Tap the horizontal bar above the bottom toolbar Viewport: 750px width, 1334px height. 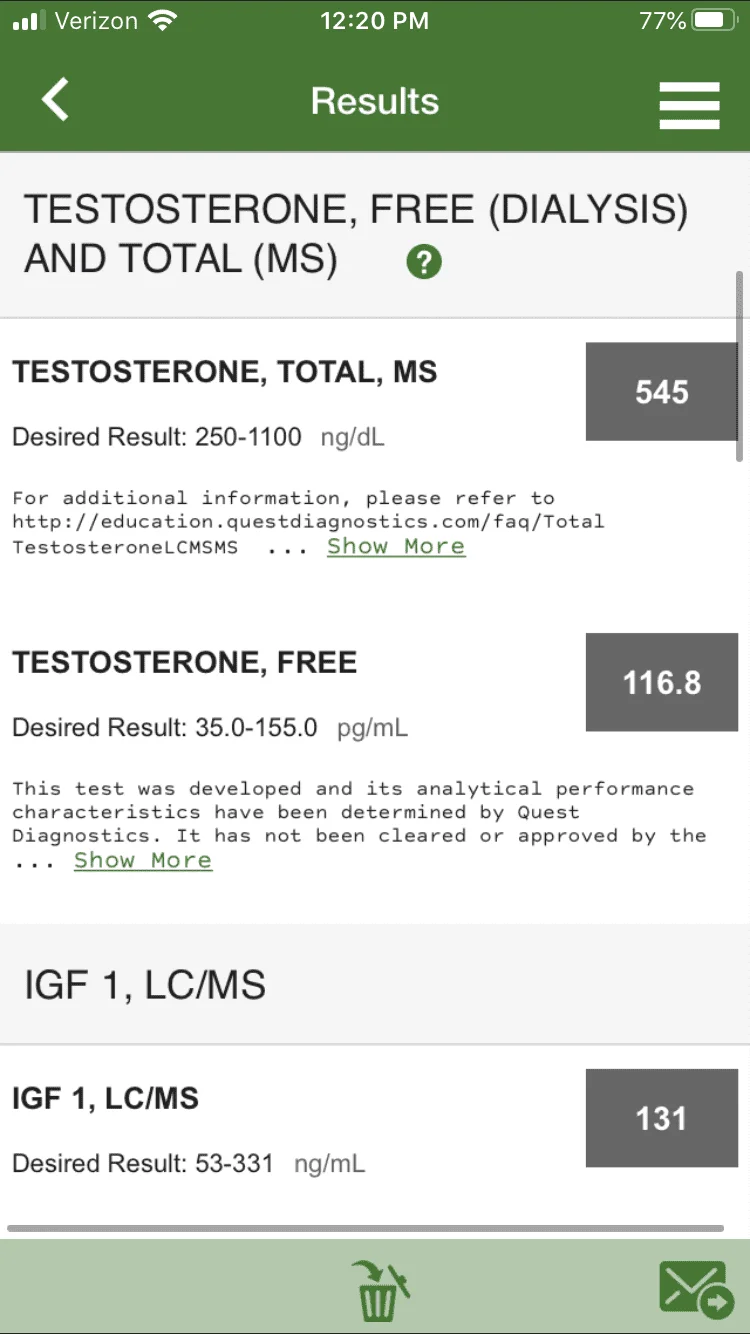365,1228
